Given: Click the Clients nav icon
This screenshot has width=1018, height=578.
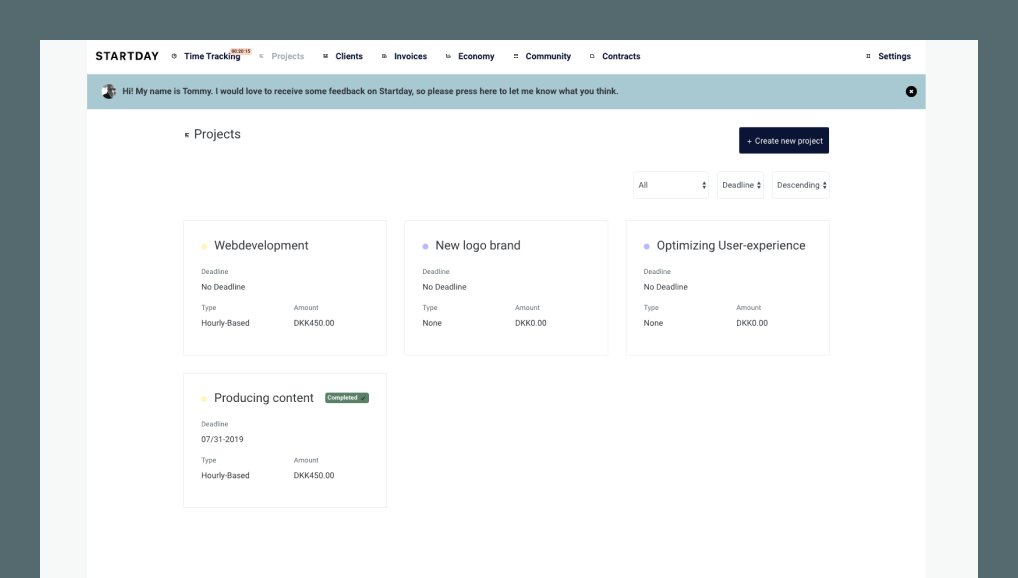Looking at the screenshot, I should click(325, 57).
